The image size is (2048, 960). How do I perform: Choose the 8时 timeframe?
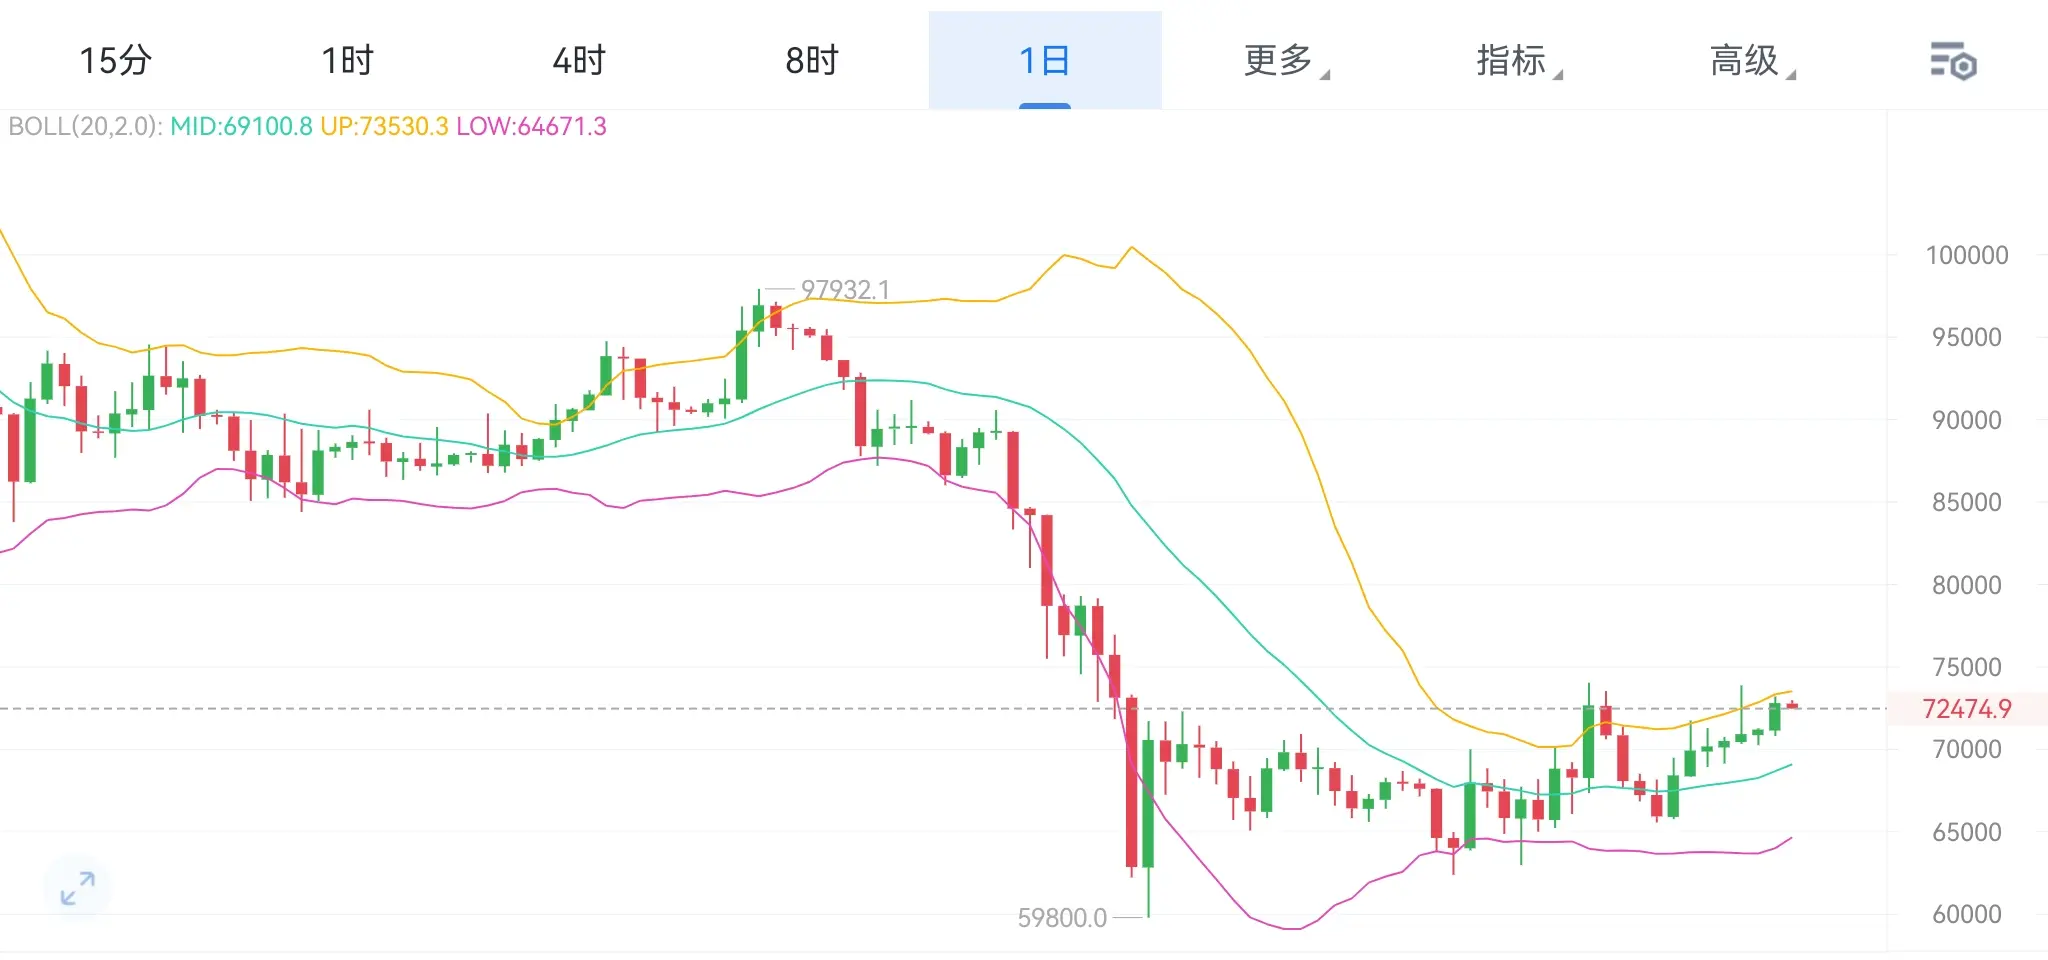(x=811, y=61)
